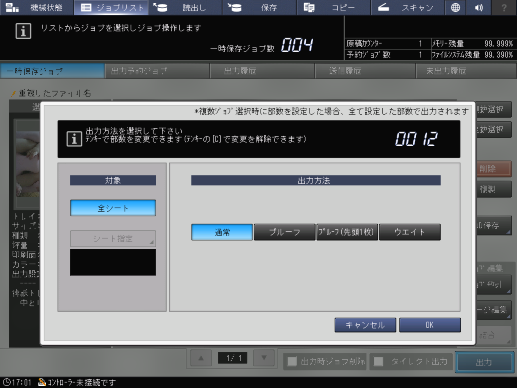Select ウエイト output method
Screen dimensions: 517x388
[x=410, y=232]
